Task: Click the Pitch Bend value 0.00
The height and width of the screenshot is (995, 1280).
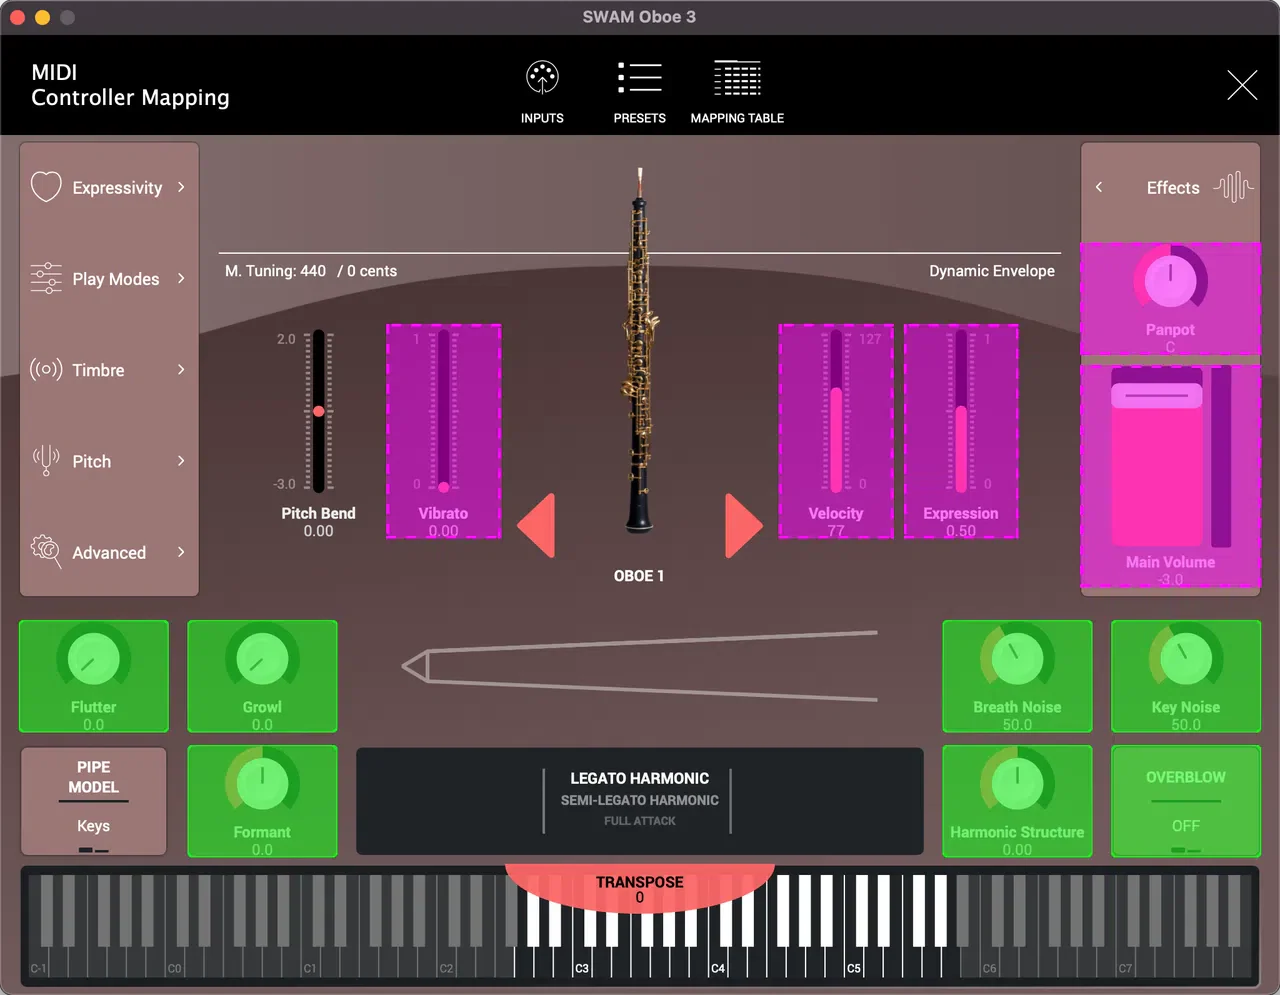Action: click(319, 531)
